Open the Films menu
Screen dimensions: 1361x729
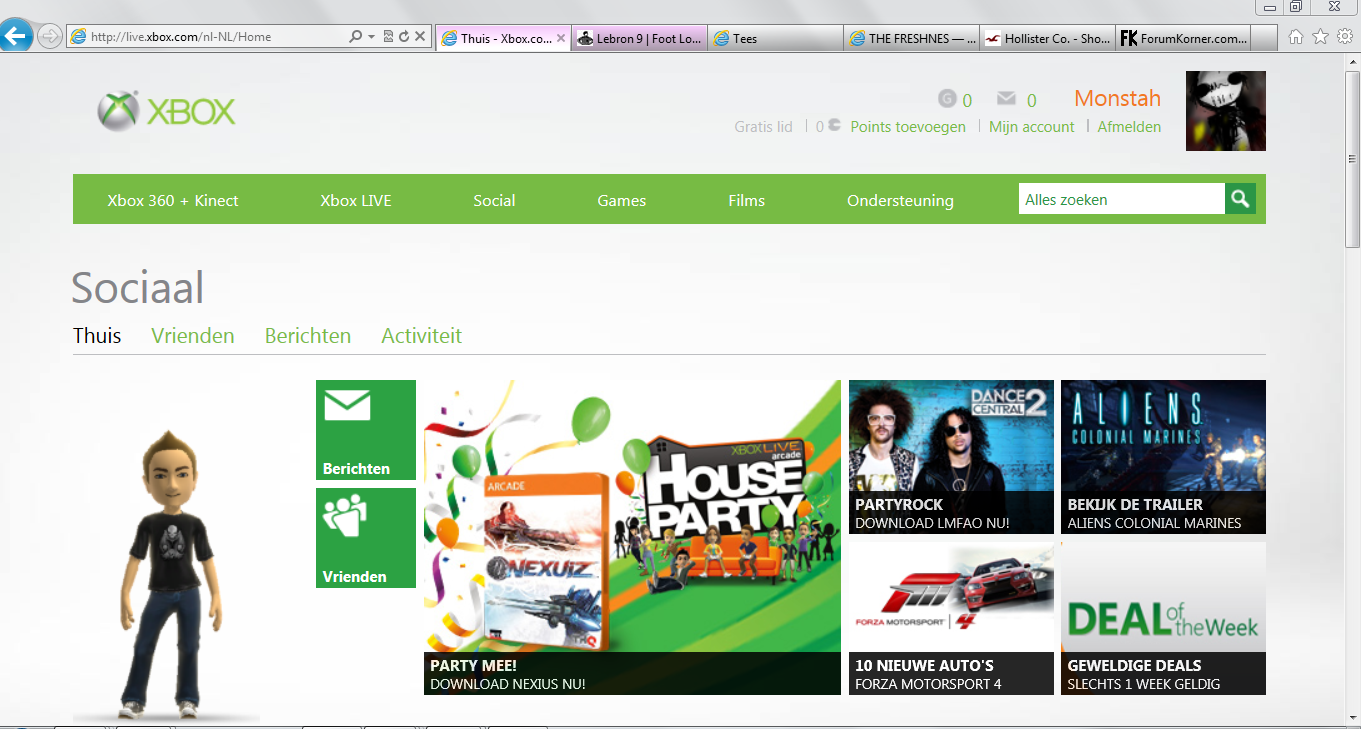pyautogui.click(x=746, y=200)
